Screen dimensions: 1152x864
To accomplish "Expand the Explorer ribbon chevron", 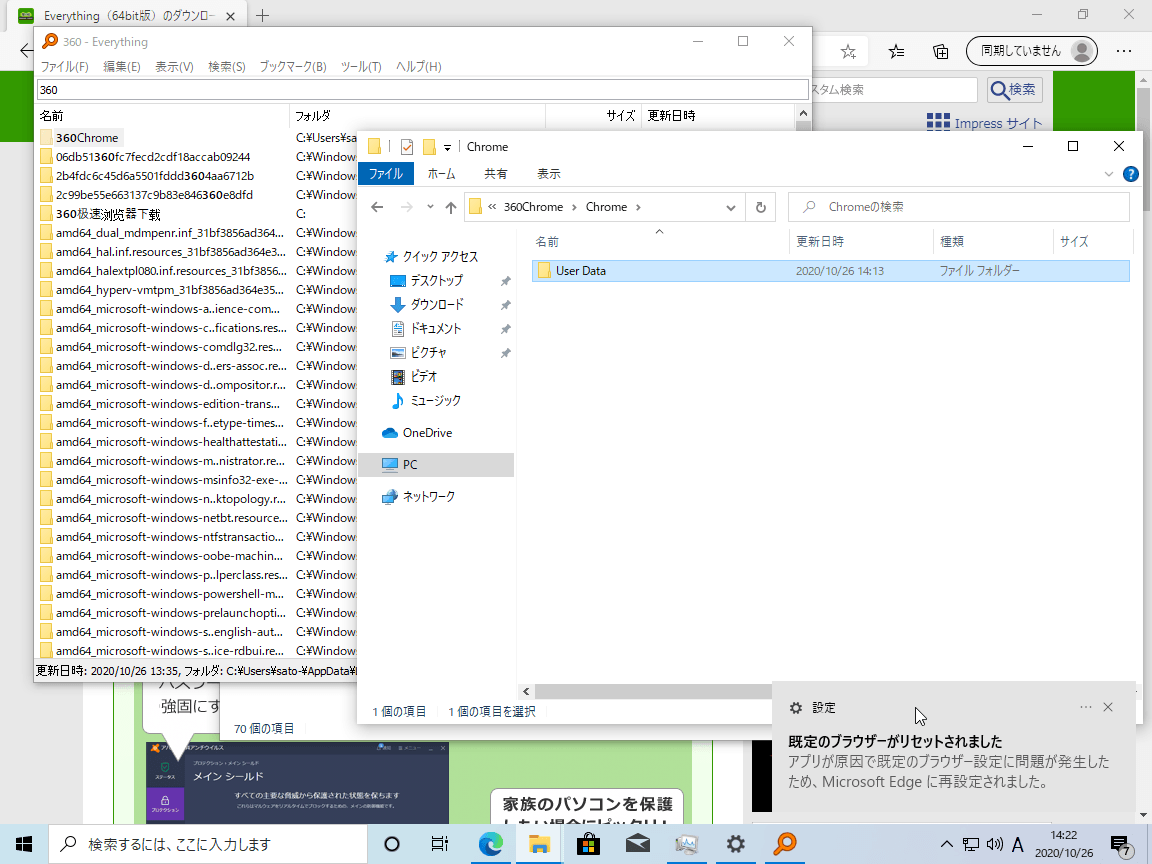I will pyautogui.click(x=1109, y=173).
